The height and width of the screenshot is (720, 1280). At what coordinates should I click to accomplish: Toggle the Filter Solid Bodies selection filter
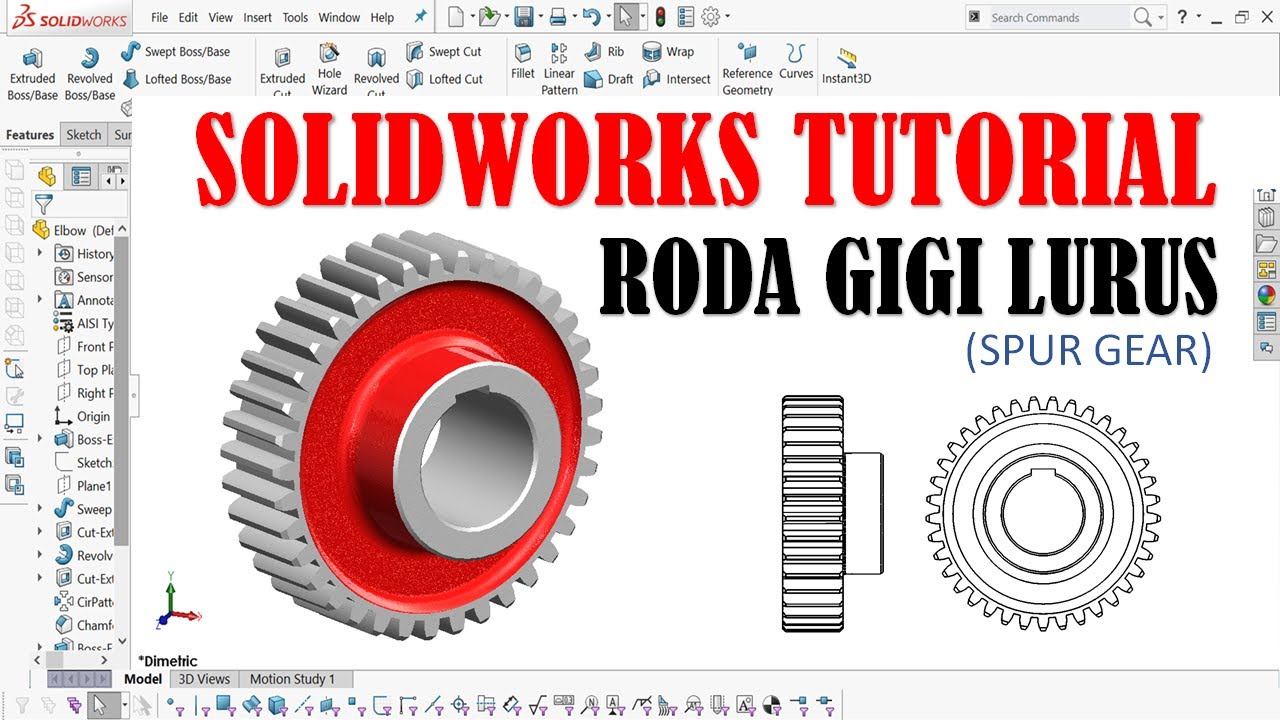(278, 706)
